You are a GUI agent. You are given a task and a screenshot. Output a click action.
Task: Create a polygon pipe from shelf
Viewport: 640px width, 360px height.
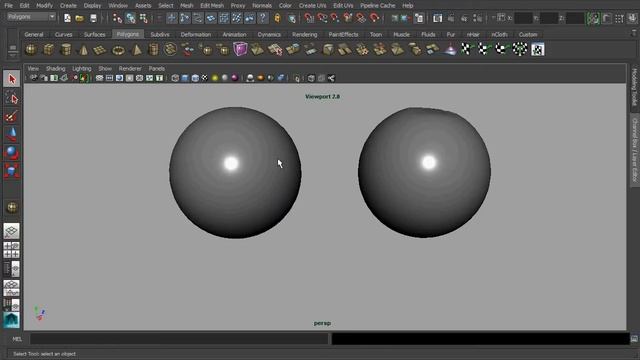click(153, 50)
